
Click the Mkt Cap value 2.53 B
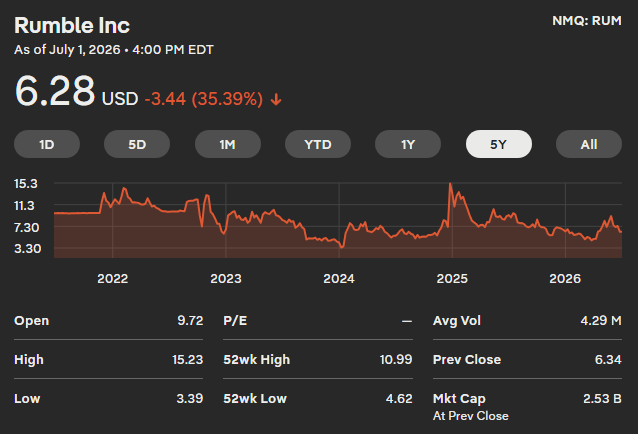coord(602,398)
